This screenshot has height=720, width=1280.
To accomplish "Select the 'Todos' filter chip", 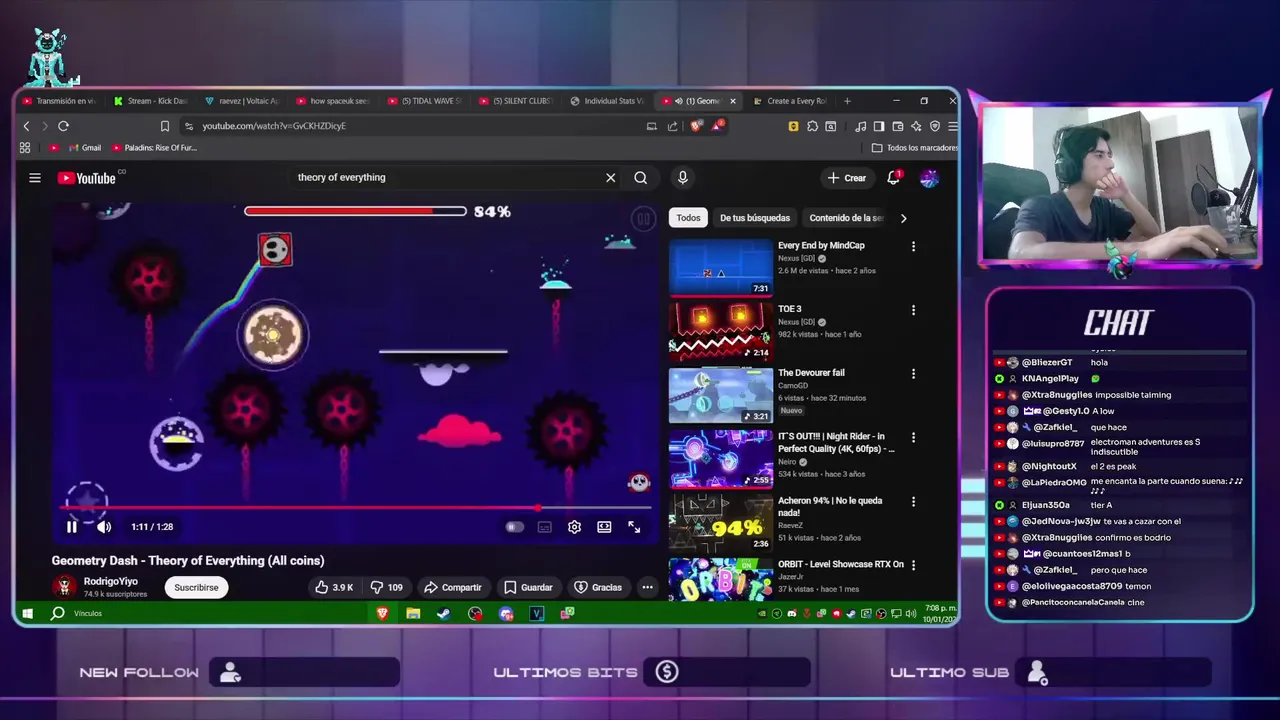I will [x=688, y=218].
